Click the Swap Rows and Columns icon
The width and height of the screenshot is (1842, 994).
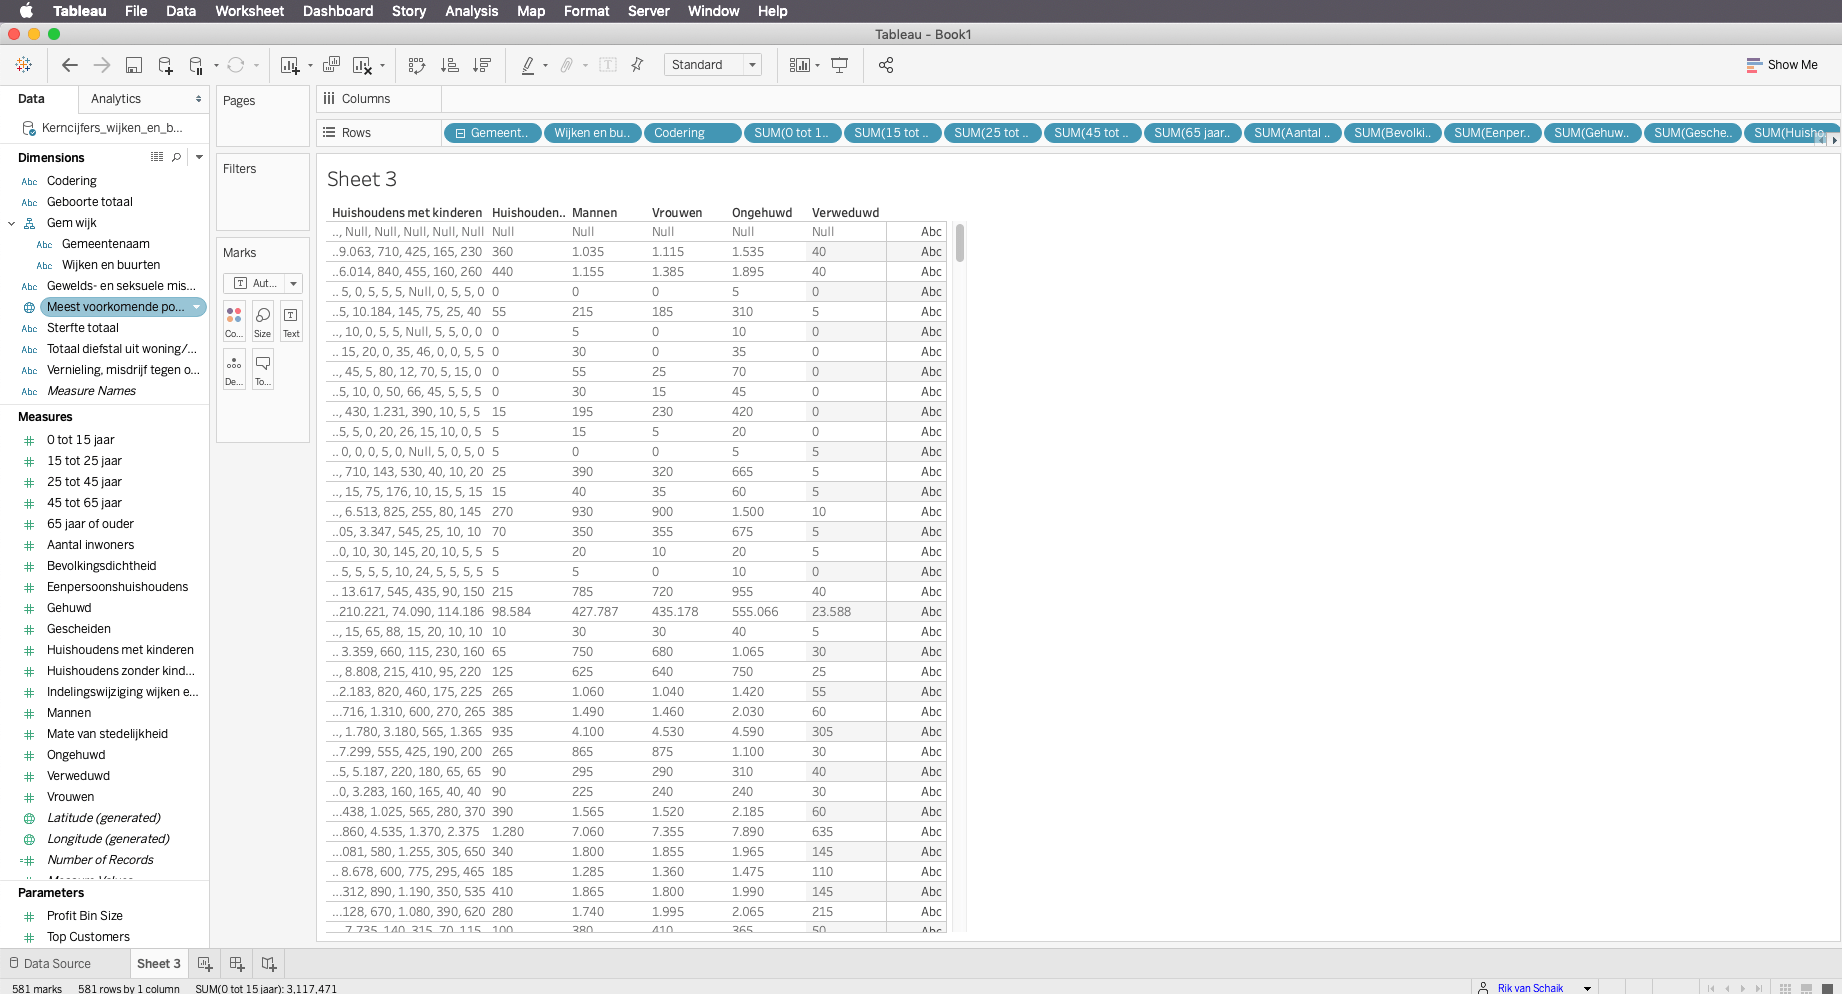pyautogui.click(x=417, y=65)
